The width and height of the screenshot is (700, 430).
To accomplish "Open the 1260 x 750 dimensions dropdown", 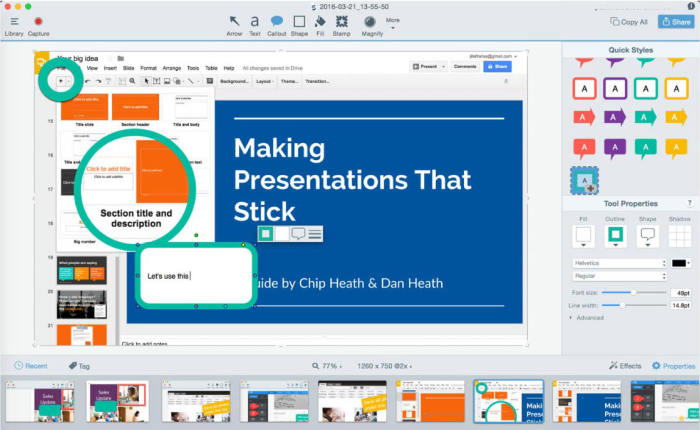I will 384,366.
